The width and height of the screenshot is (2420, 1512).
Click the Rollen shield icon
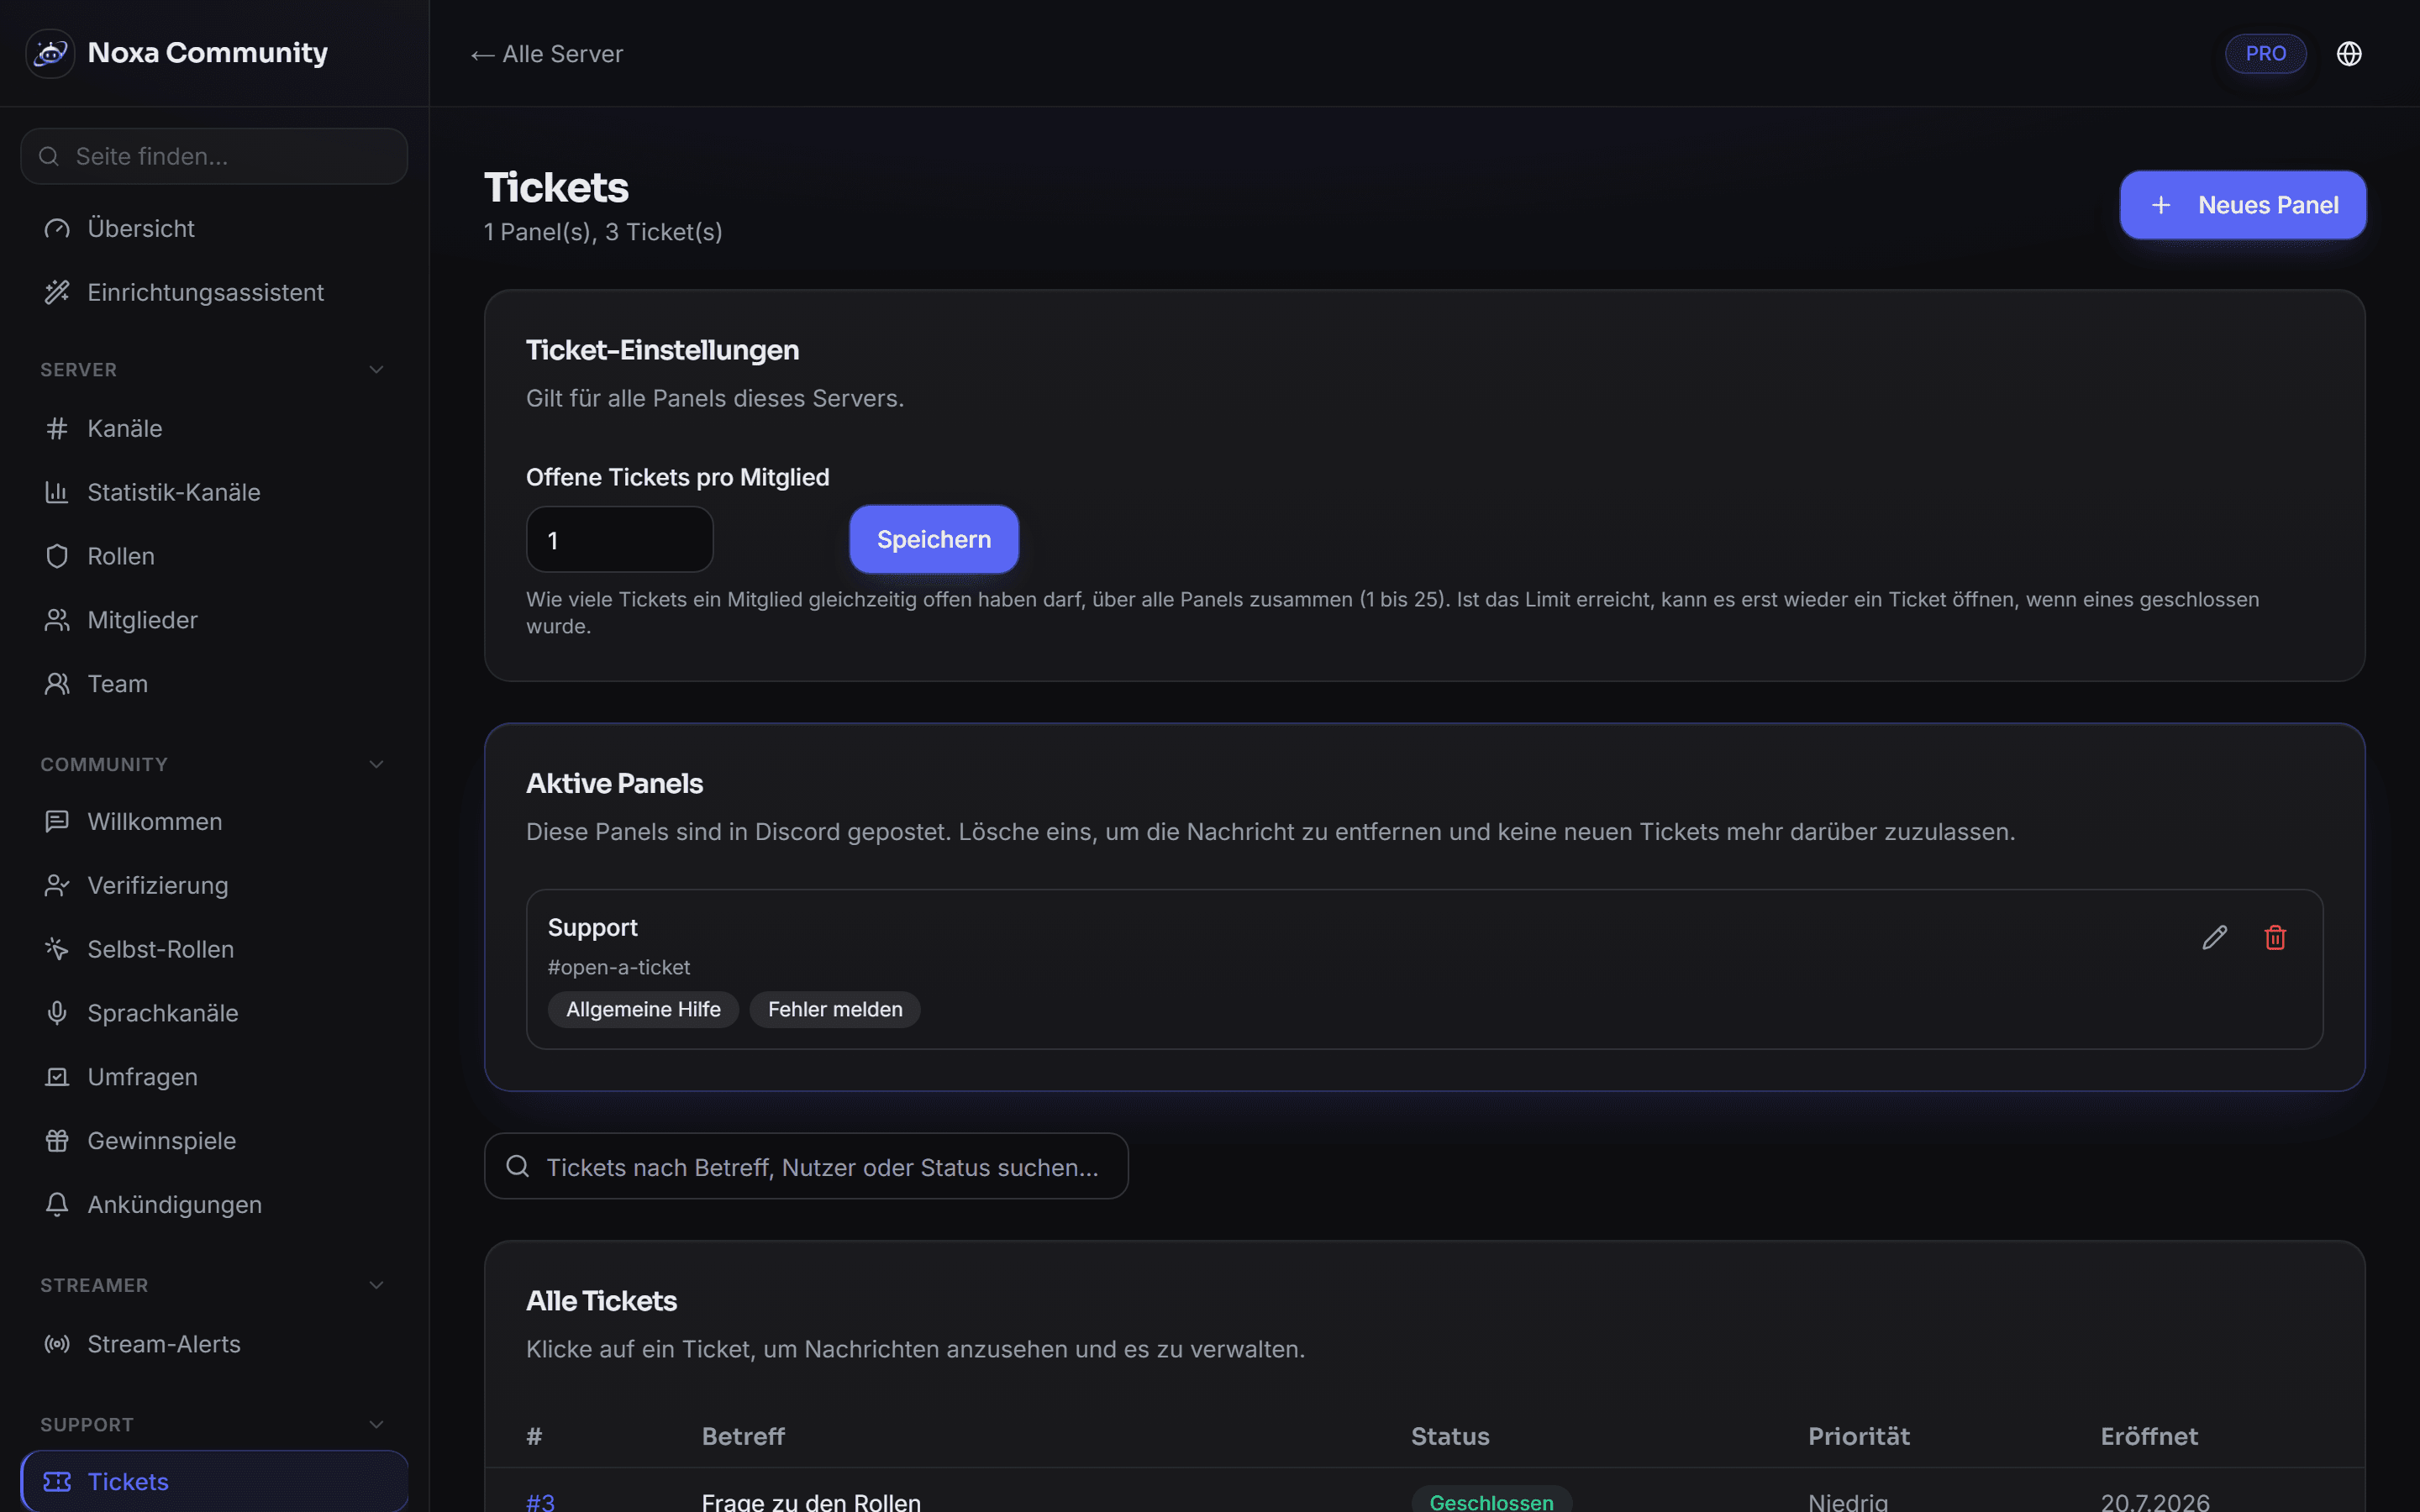pos(57,556)
